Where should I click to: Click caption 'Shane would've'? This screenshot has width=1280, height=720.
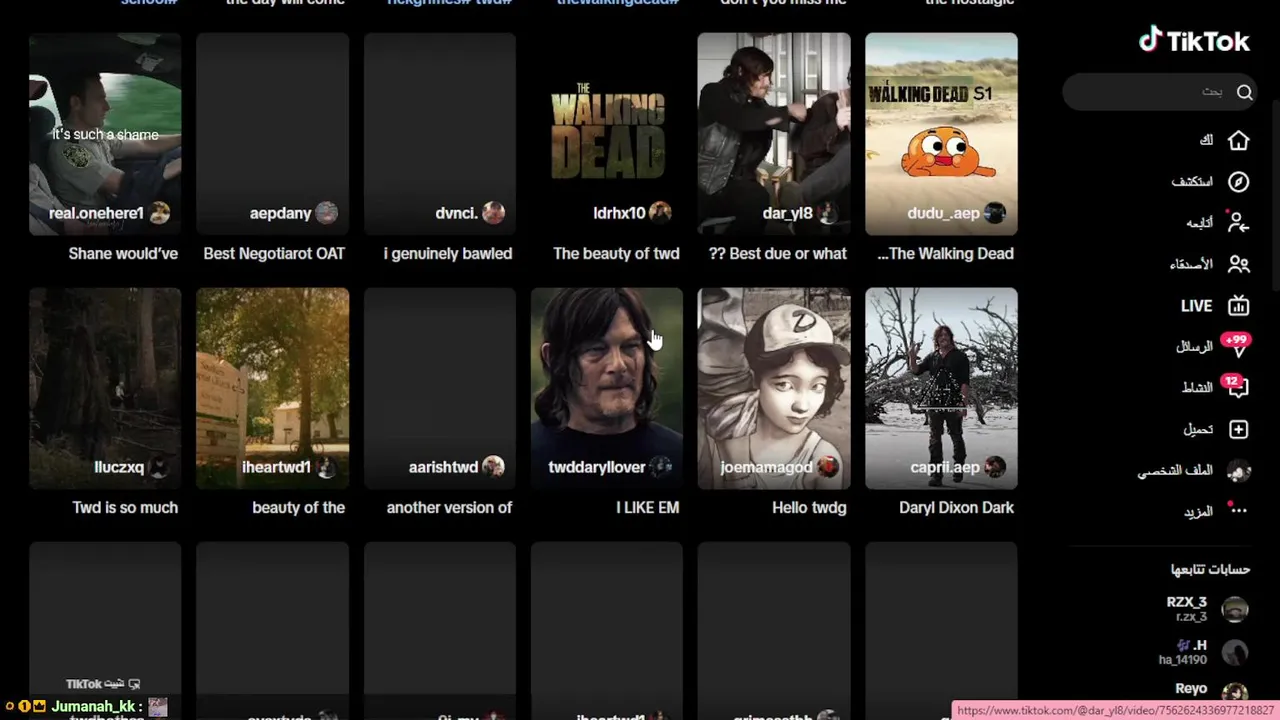tap(123, 254)
